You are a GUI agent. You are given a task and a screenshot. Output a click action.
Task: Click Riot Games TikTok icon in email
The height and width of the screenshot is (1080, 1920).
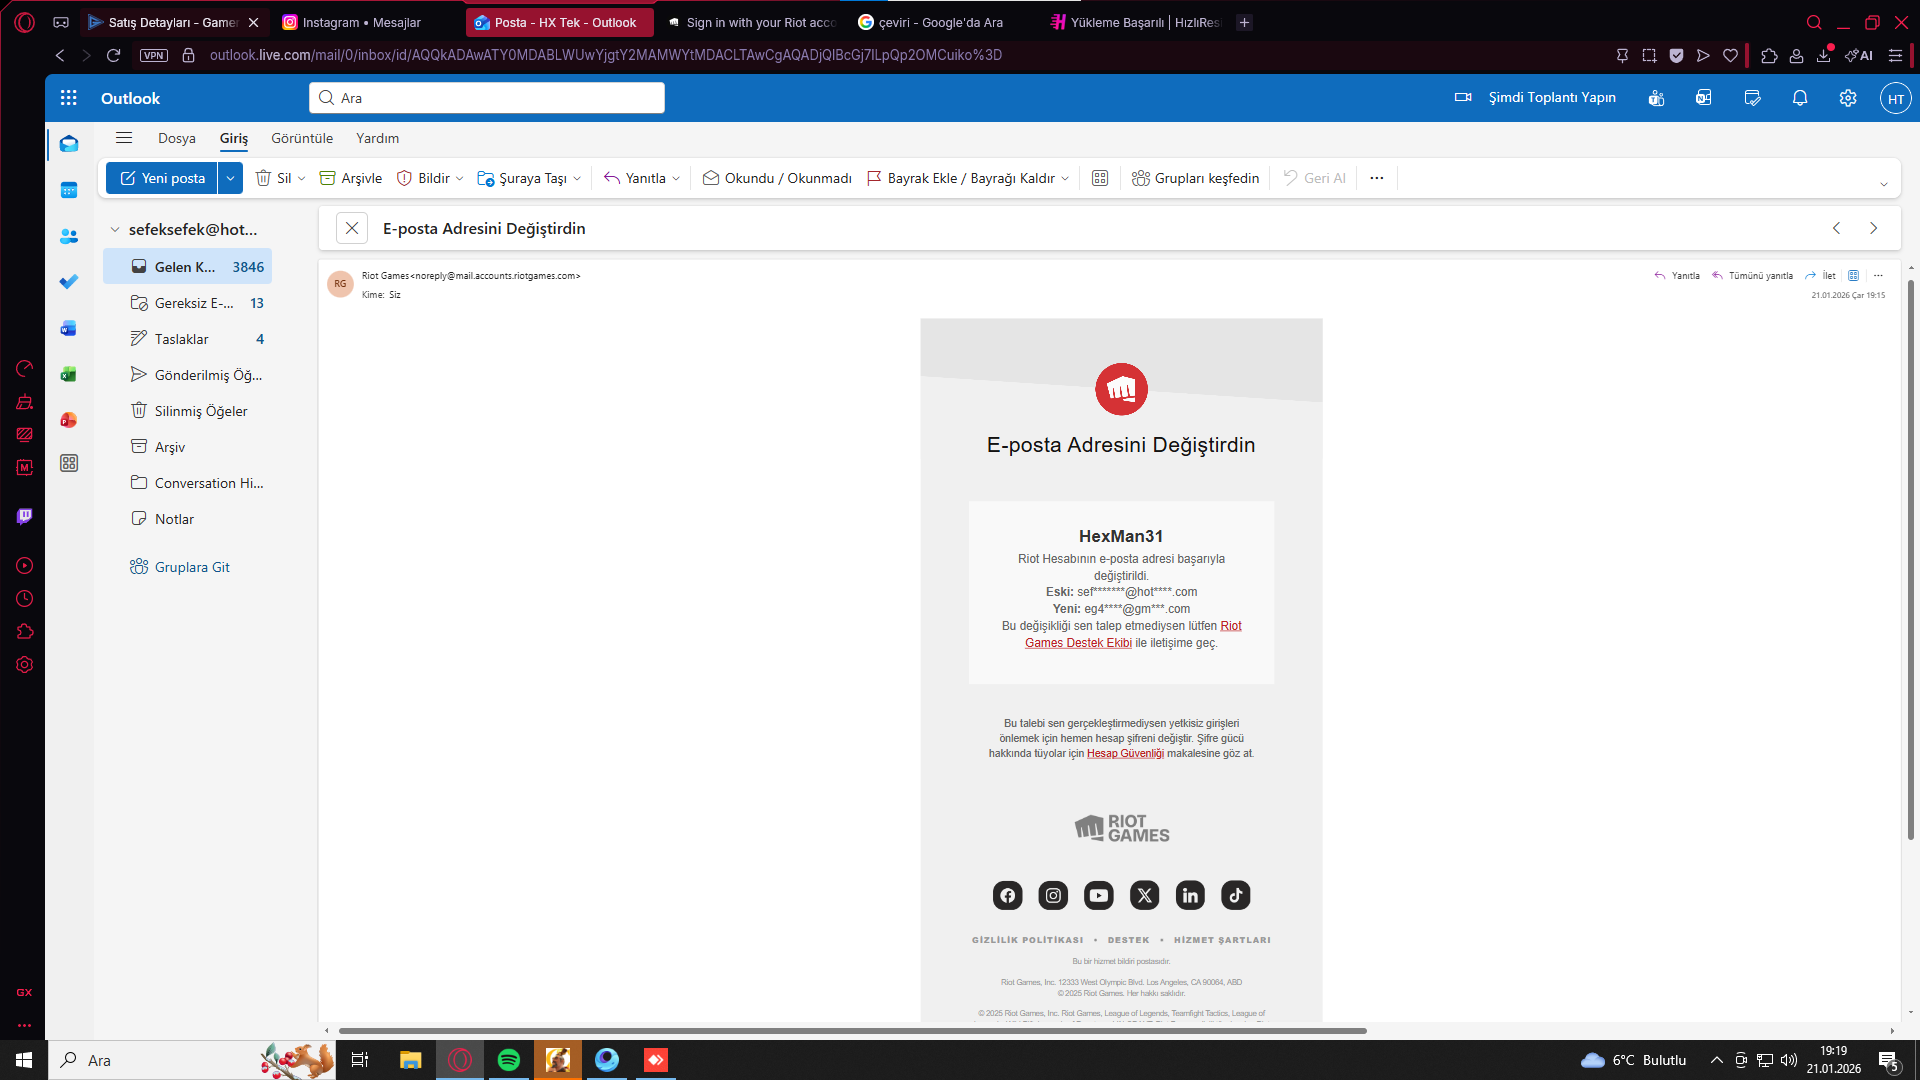1236,895
